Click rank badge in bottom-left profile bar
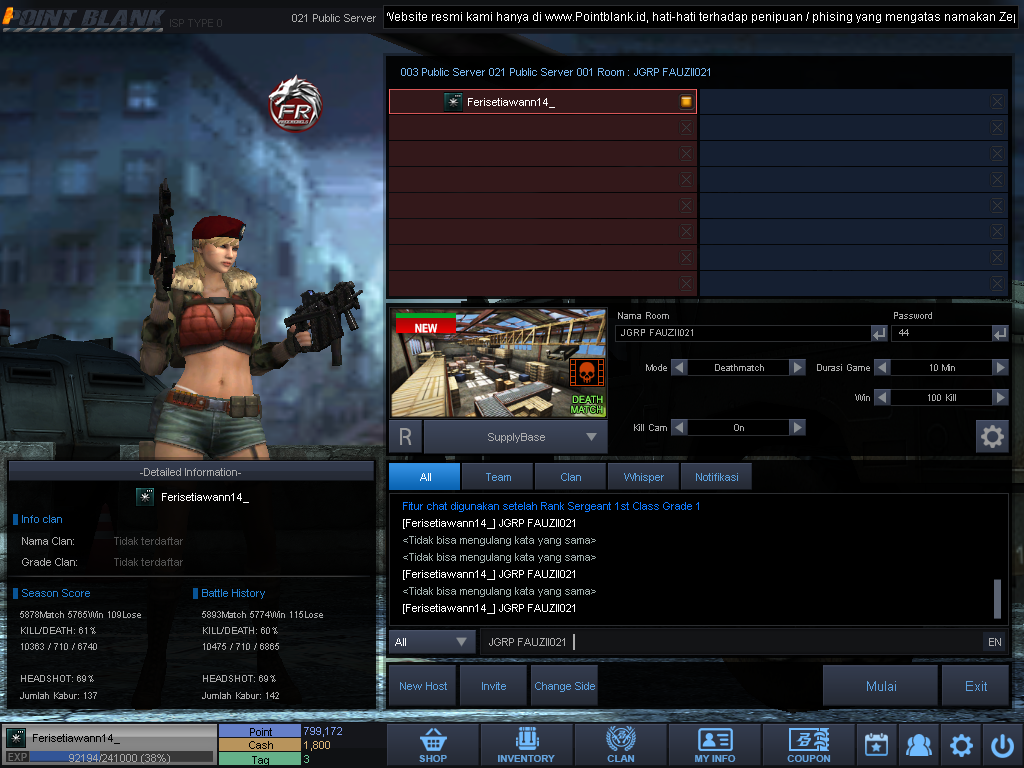Screen dimensions: 1024x768 pos(16,738)
